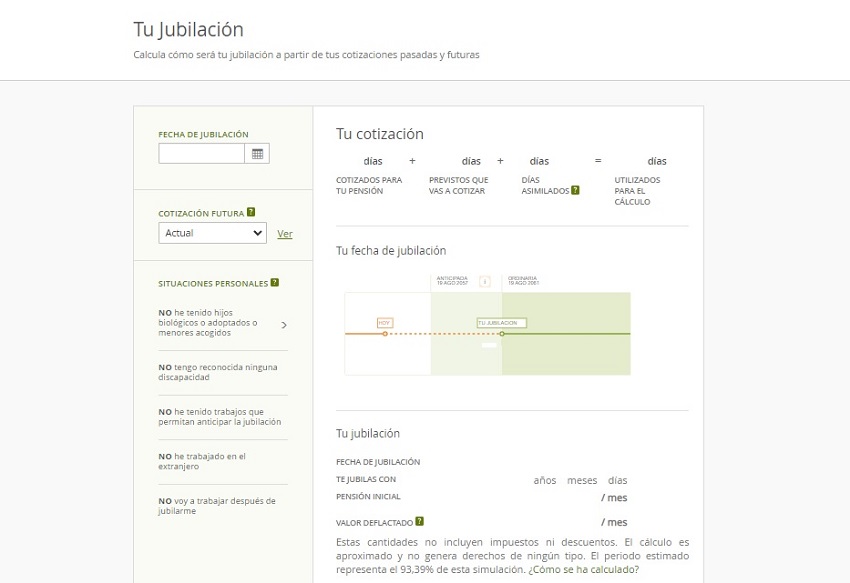
Task: Click the 'Hoy' marker on the timeline
Action: tap(384, 323)
